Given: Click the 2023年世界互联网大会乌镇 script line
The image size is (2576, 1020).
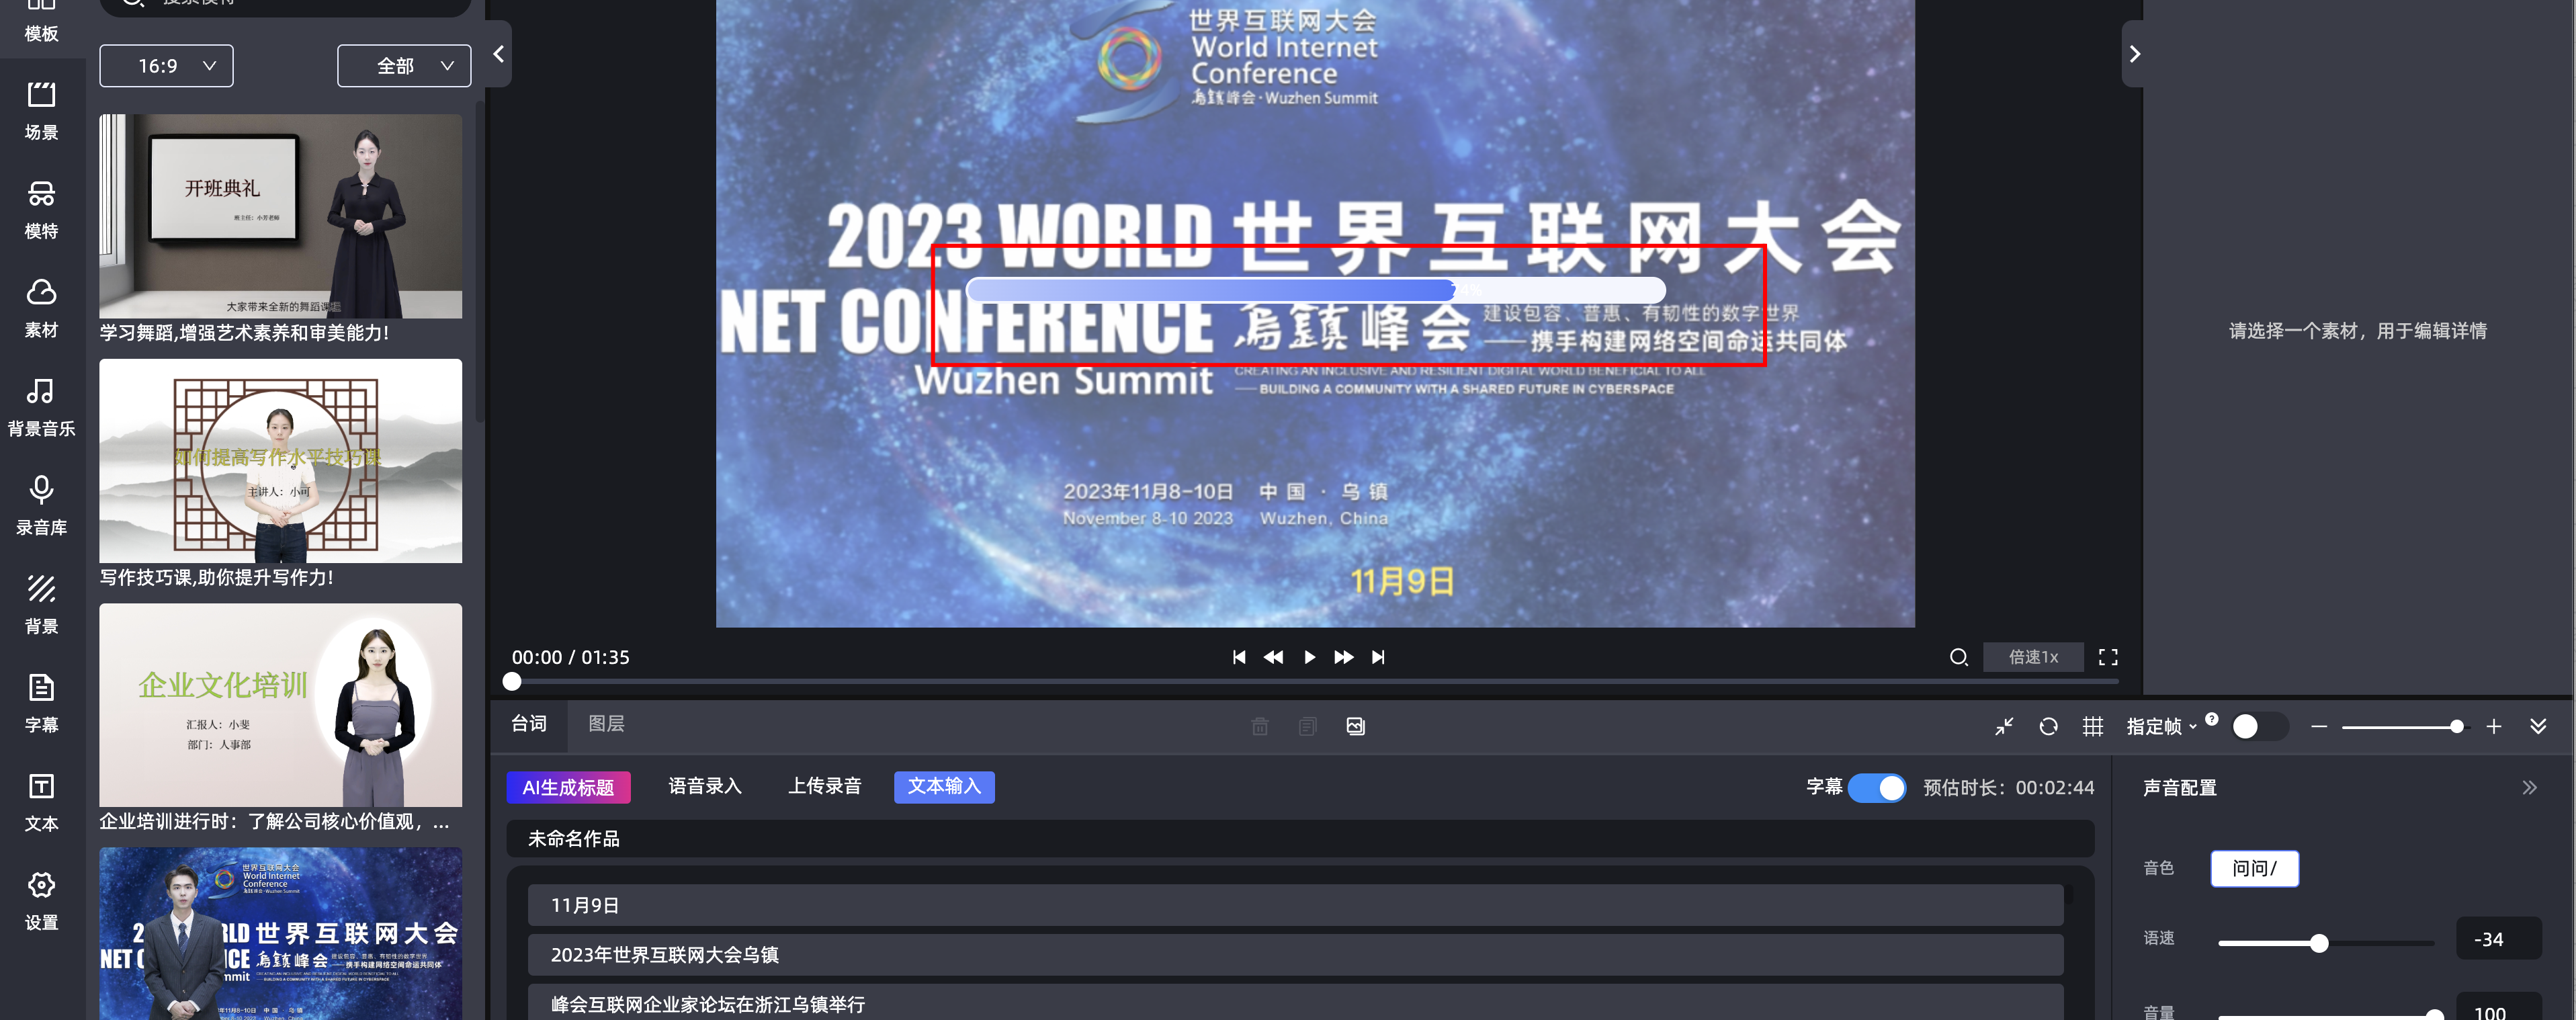Looking at the screenshot, I should 1295,955.
